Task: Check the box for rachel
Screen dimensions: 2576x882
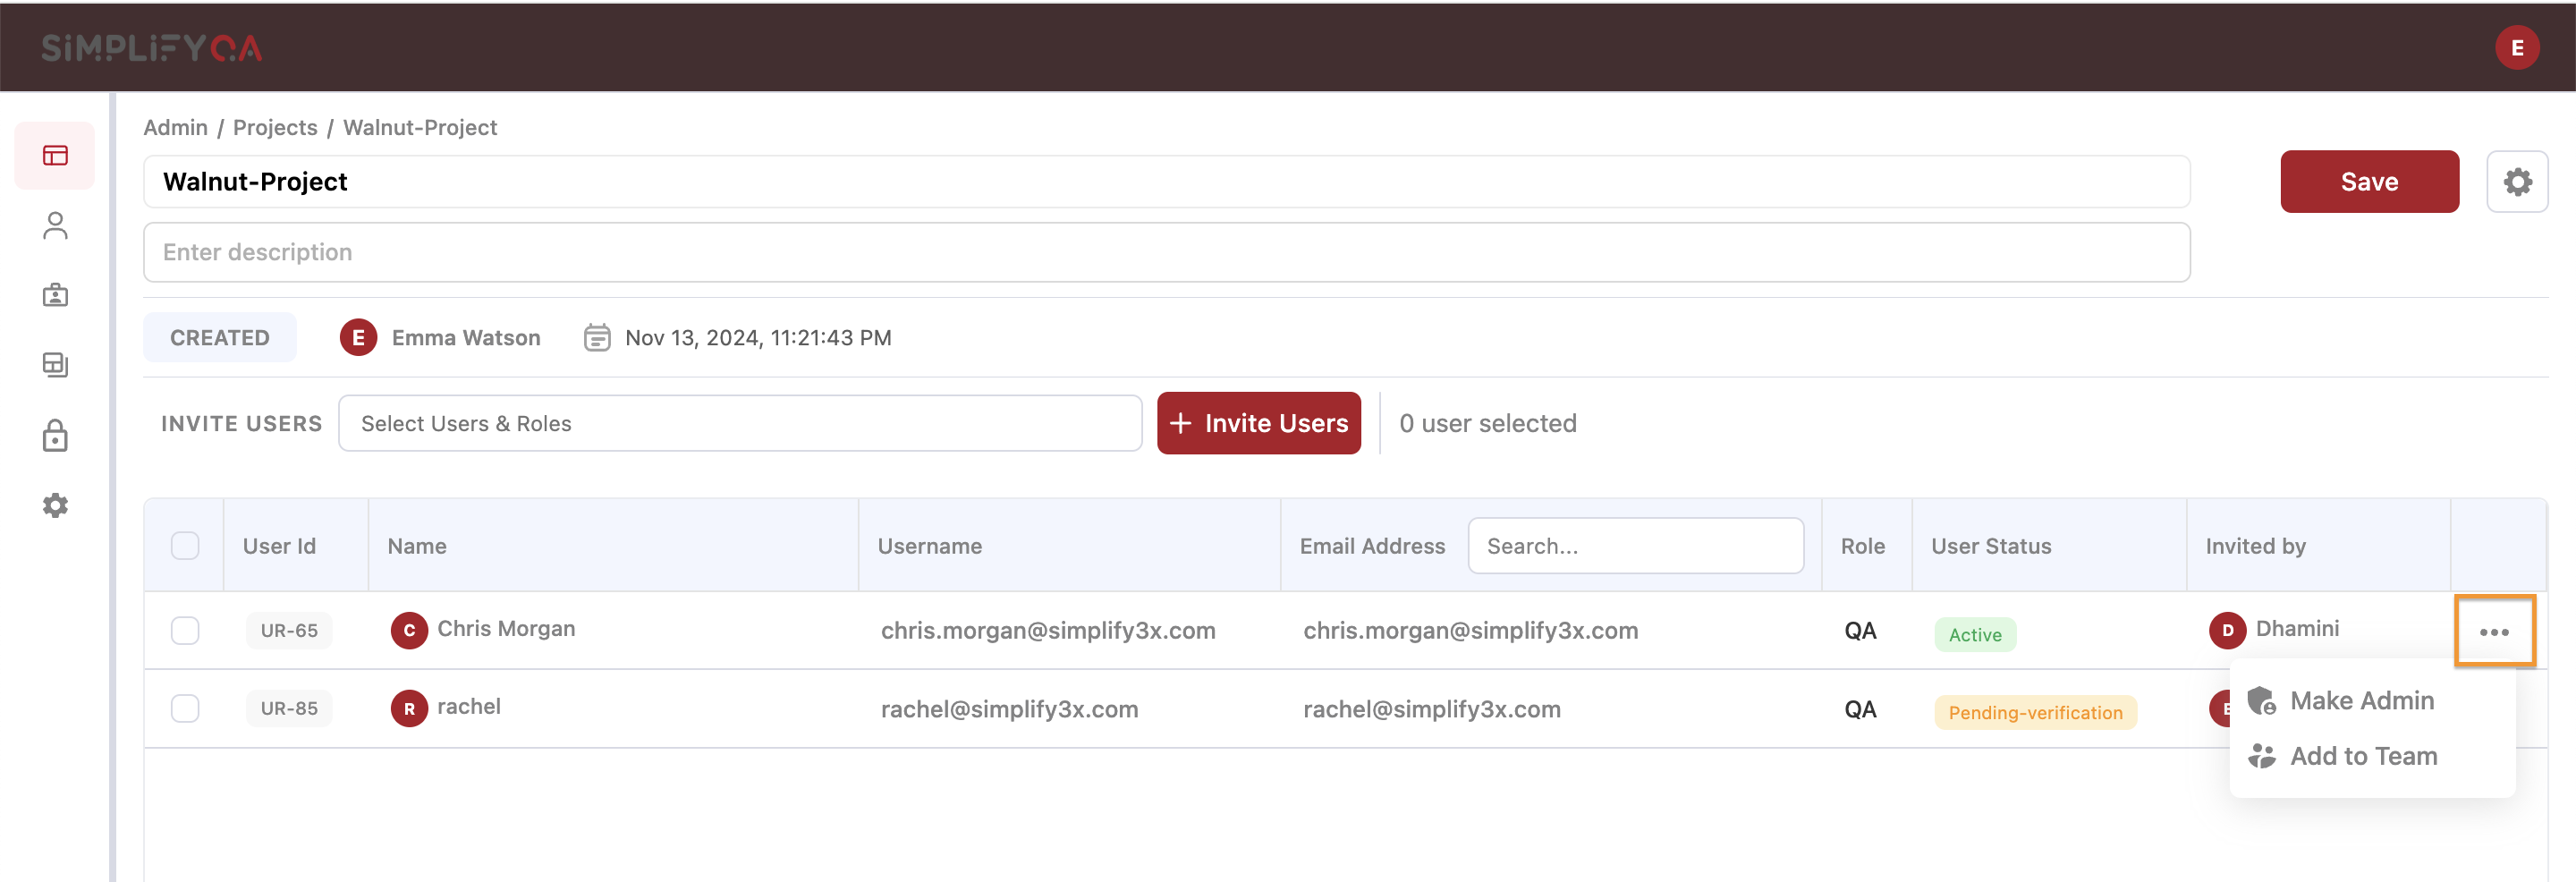Action: [x=185, y=708]
